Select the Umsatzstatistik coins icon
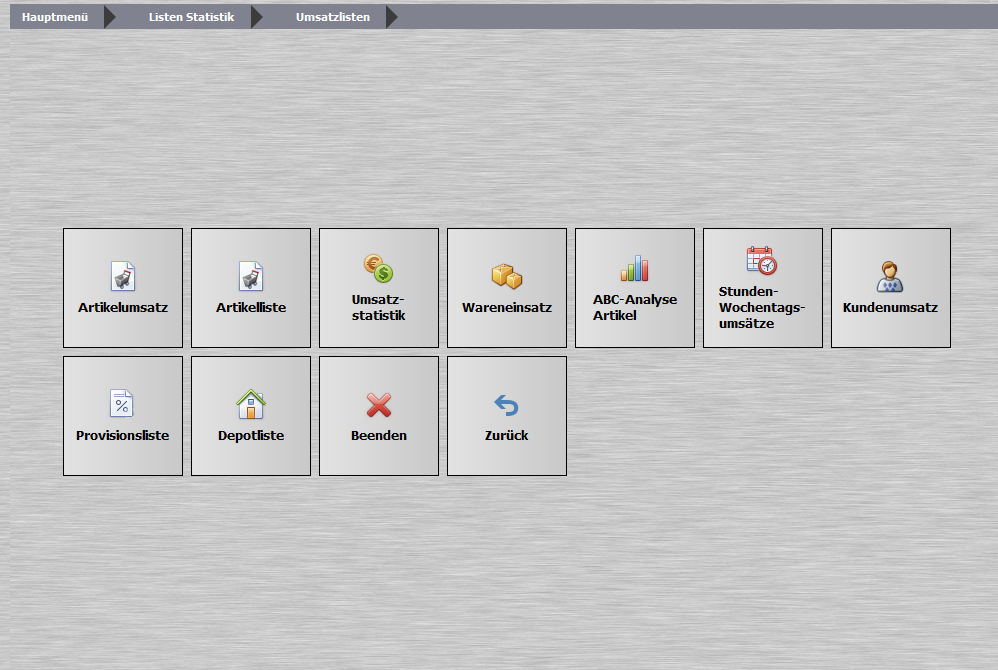The height and width of the screenshot is (670, 998). coord(379,269)
